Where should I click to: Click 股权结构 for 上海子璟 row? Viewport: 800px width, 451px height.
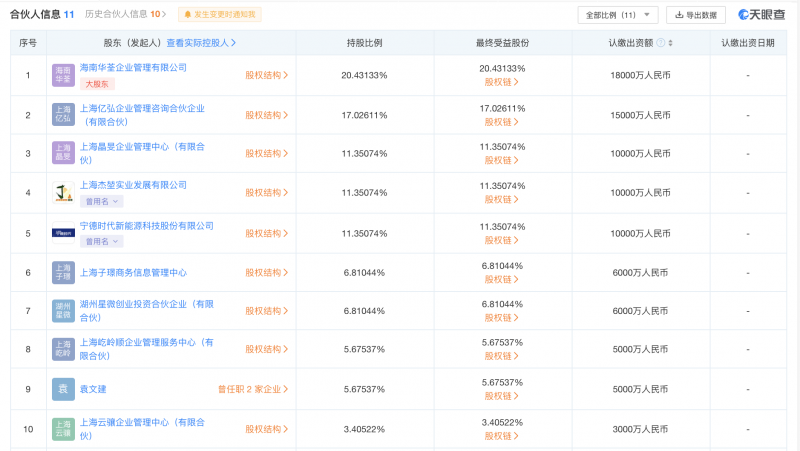tap(266, 272)
